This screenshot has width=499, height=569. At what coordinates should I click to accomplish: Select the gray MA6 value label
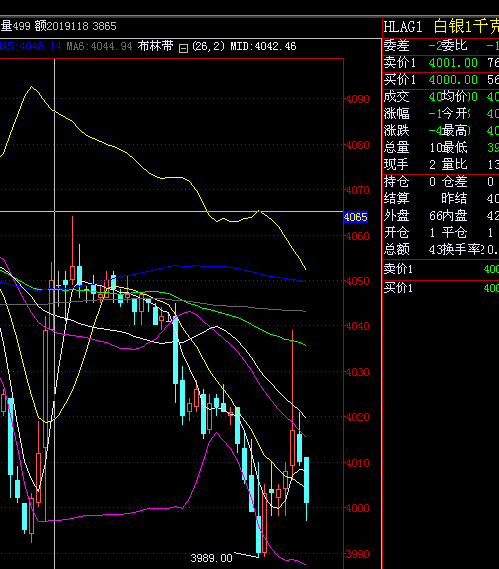(x=99, y=46)
